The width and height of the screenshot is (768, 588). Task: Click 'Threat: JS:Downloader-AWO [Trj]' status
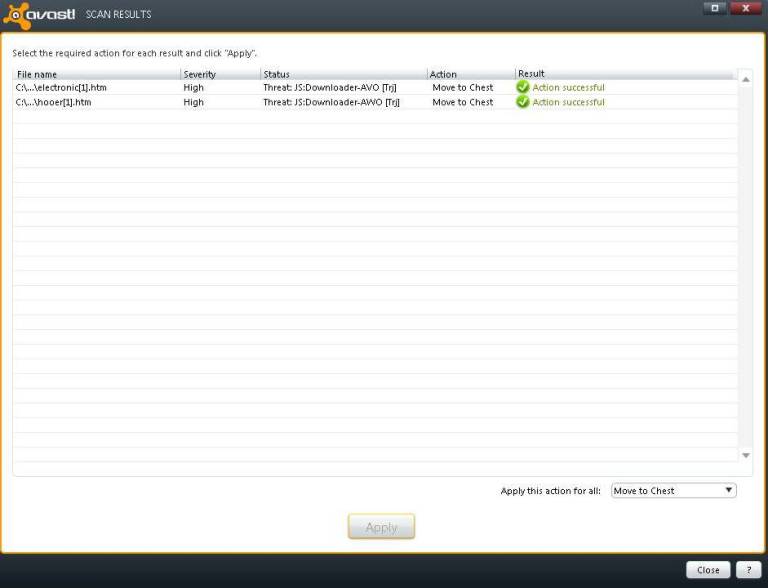pos(331,102)
